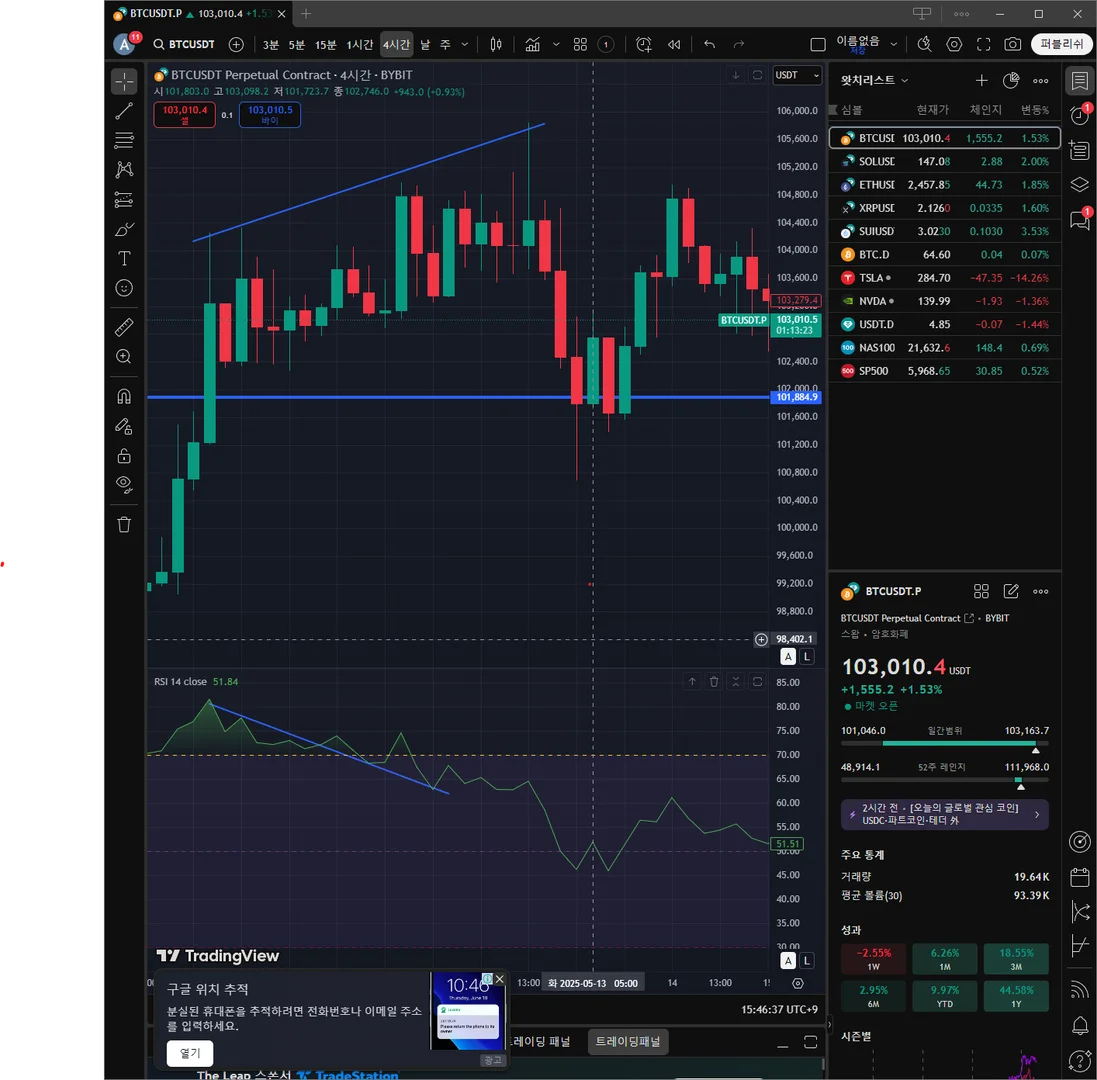Click the 열기 button in the ad
Viewport: 1097px width, 1080px height.
coord(190,1053)
